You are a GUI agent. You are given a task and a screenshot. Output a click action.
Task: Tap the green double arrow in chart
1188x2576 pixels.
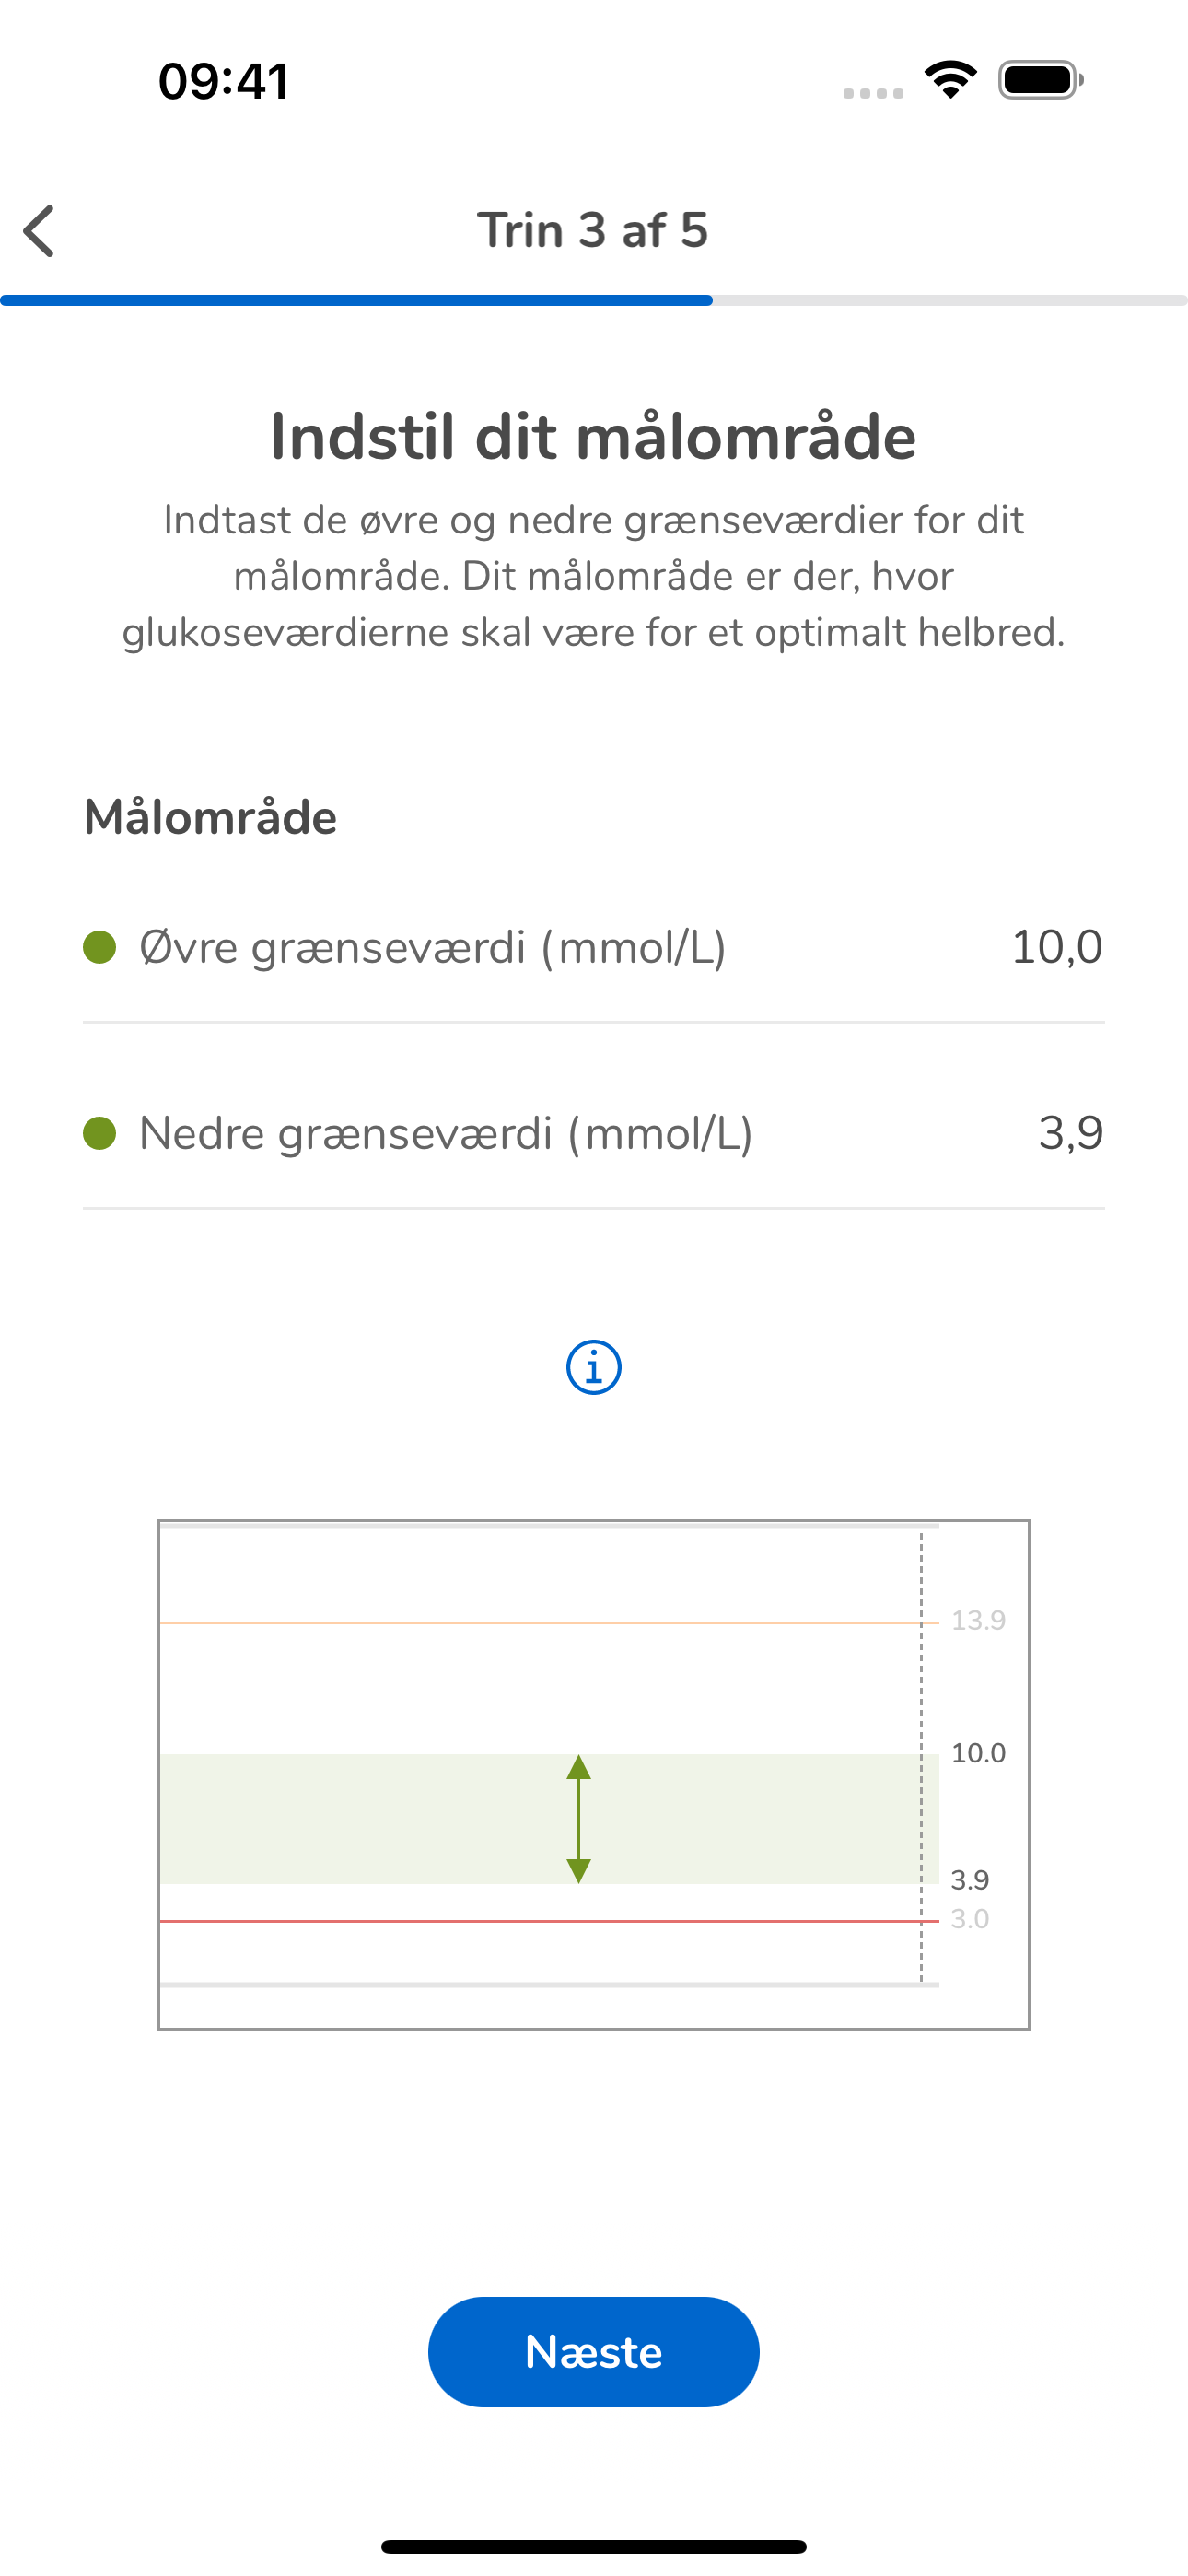coord(579,1819)
